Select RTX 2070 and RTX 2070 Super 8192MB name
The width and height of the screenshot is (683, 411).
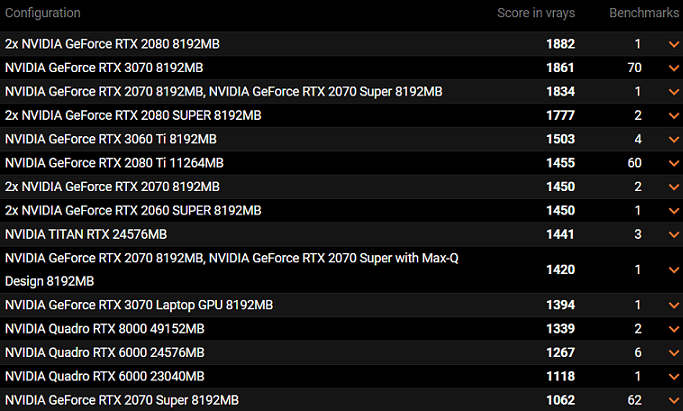223,91
